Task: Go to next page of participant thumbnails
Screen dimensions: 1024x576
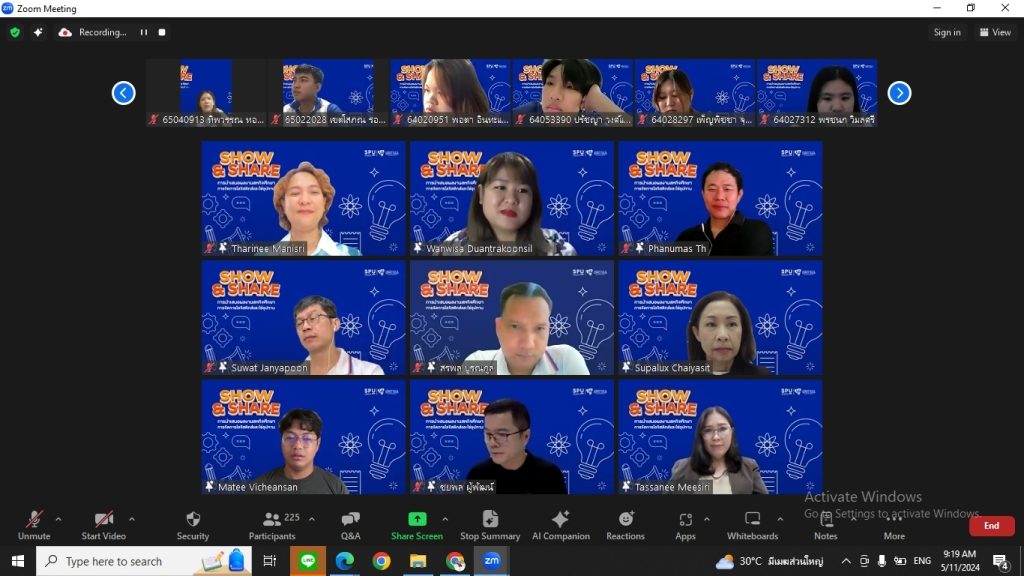Action: [899, 93]
